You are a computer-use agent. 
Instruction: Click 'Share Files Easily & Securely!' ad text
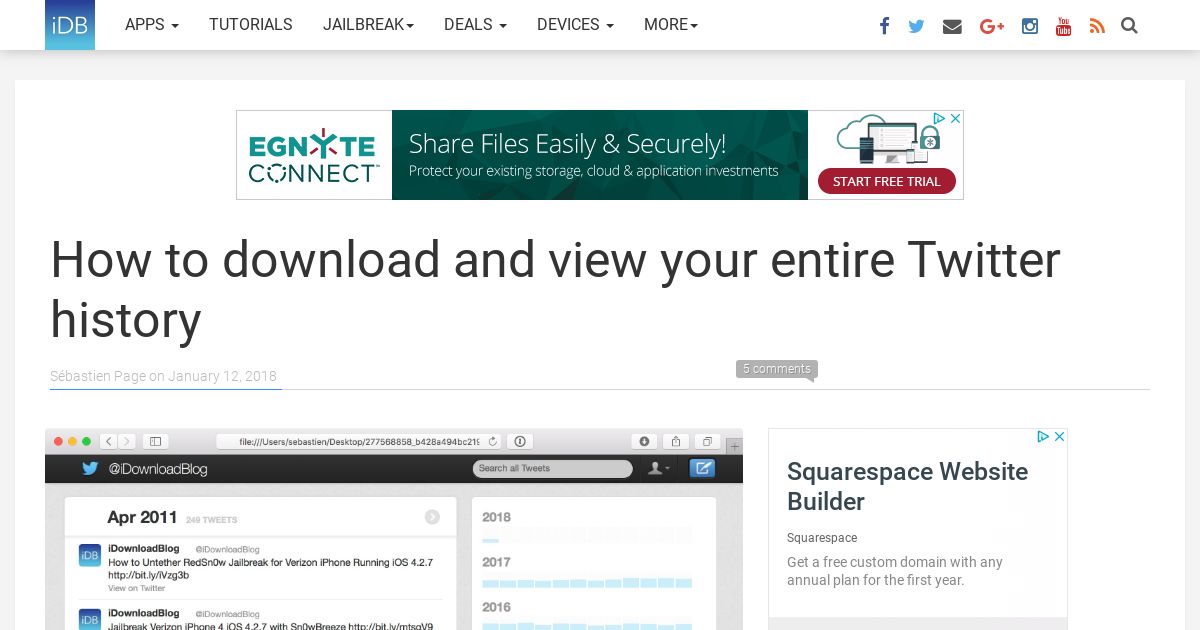pyautogui.click(x=567, y=144)
